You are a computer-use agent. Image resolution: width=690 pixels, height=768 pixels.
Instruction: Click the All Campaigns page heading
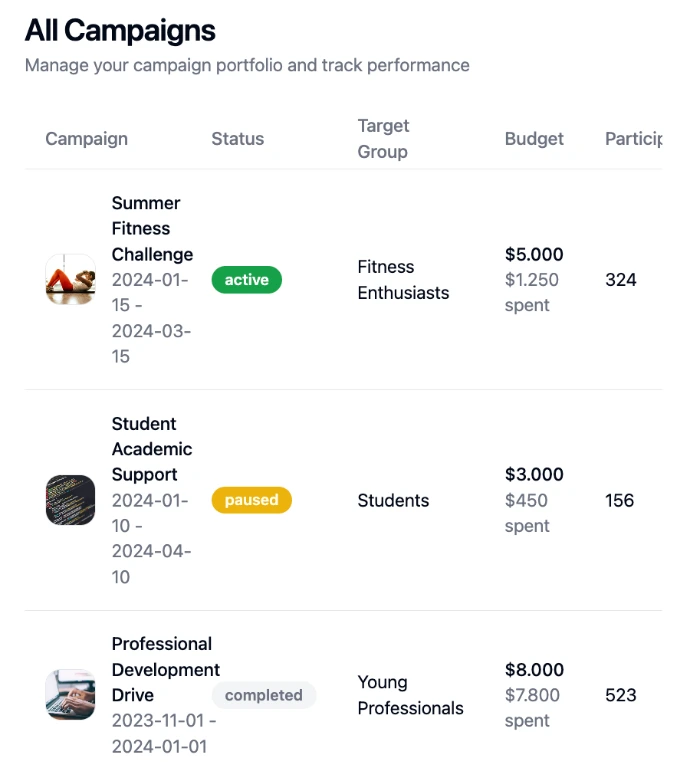[120, 30]
